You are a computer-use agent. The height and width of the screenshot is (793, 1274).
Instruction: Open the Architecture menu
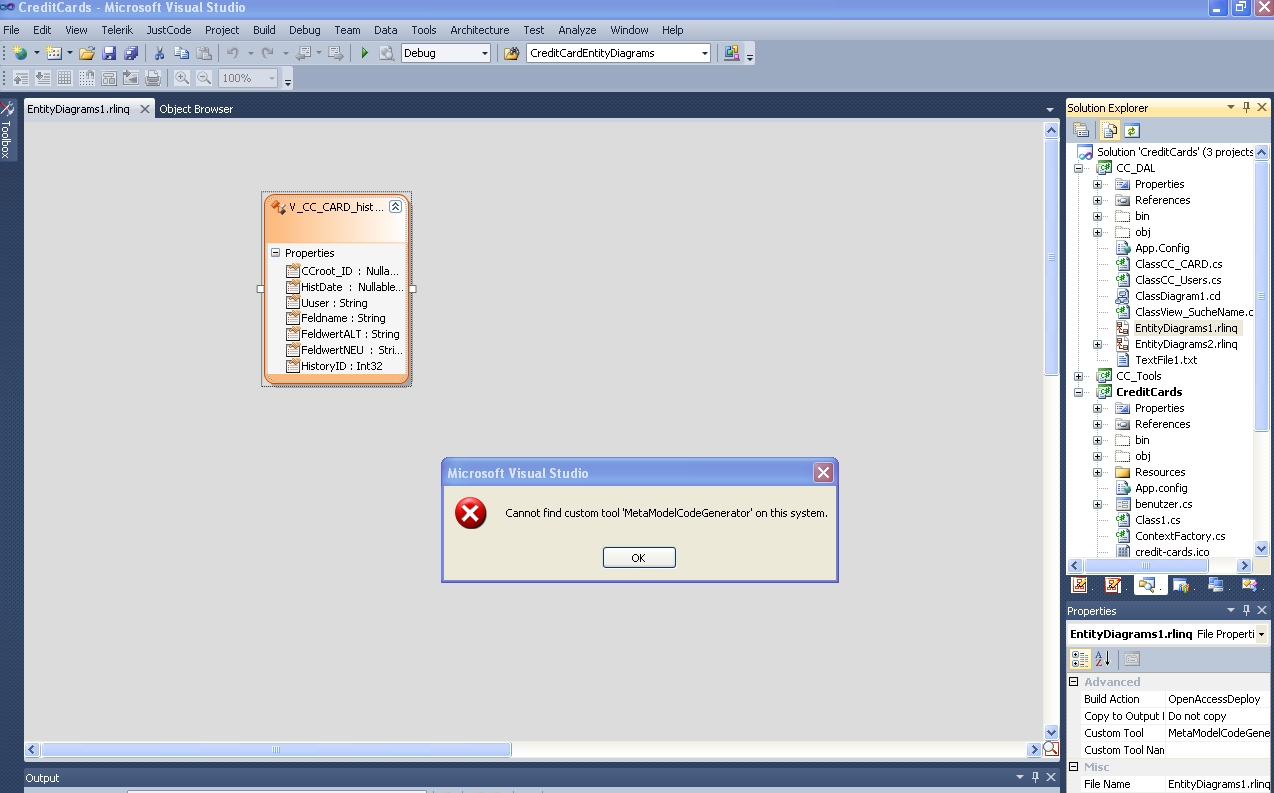(480, 30)
